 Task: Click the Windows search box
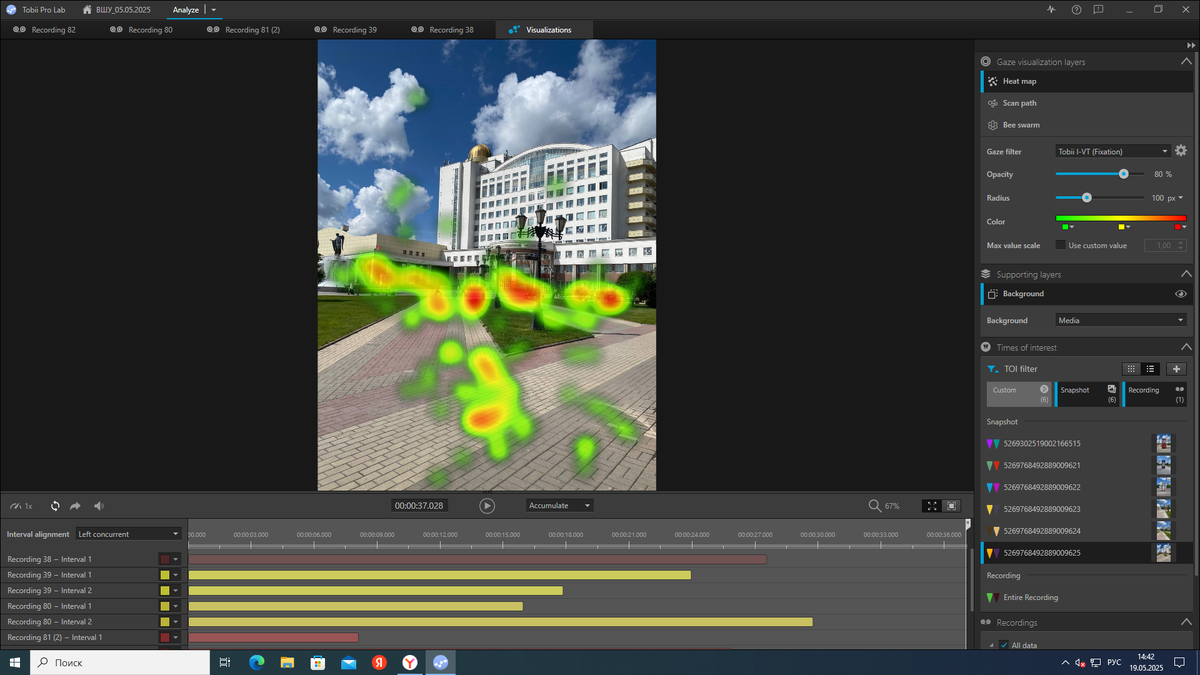click(x=120, y=662)
